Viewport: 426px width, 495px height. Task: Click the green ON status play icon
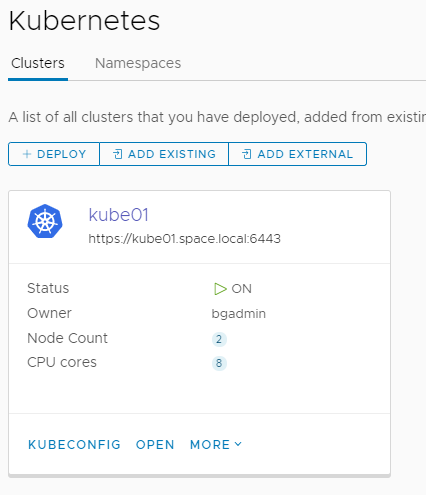click(x=220, y=289)
